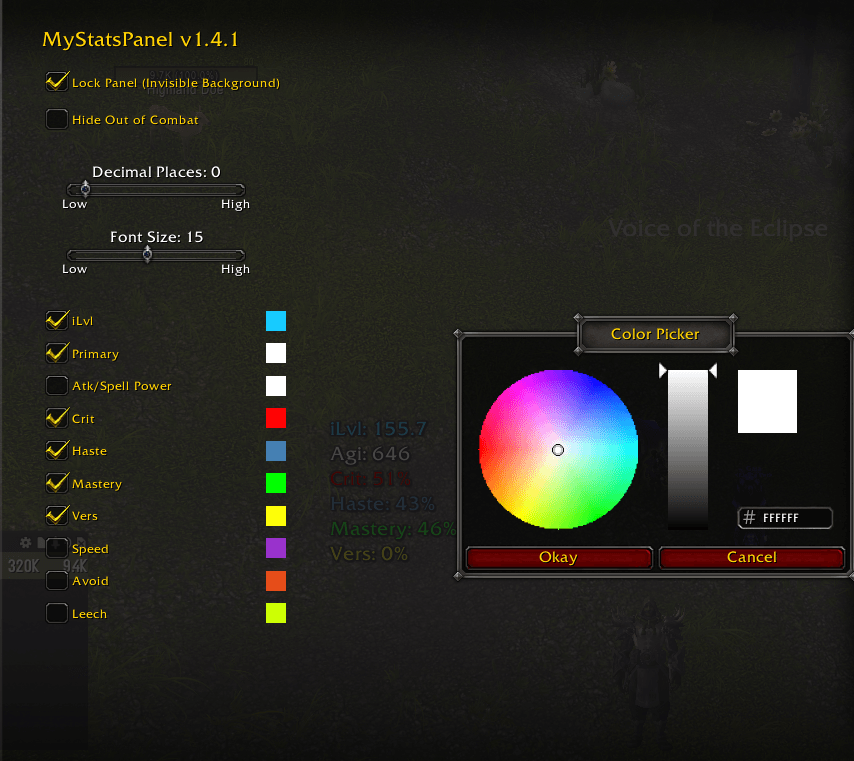This screenshot has width=854, height=761.
Task: Click the brightness bar in Color Picker
Action: [688, 449]
